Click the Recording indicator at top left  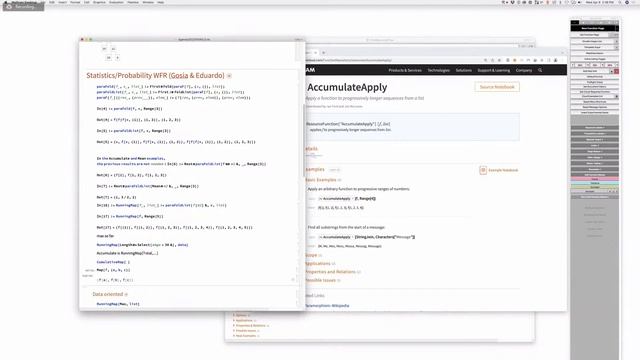23,6
